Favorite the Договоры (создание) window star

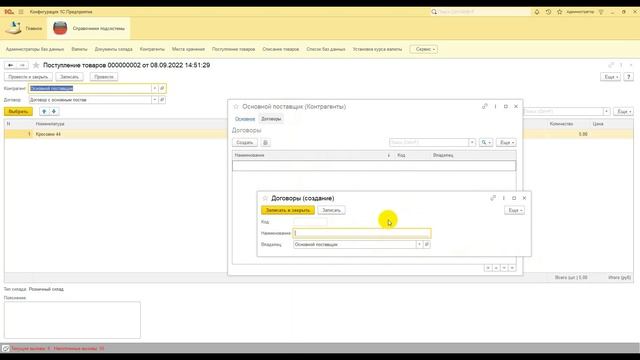coord(265,198)
